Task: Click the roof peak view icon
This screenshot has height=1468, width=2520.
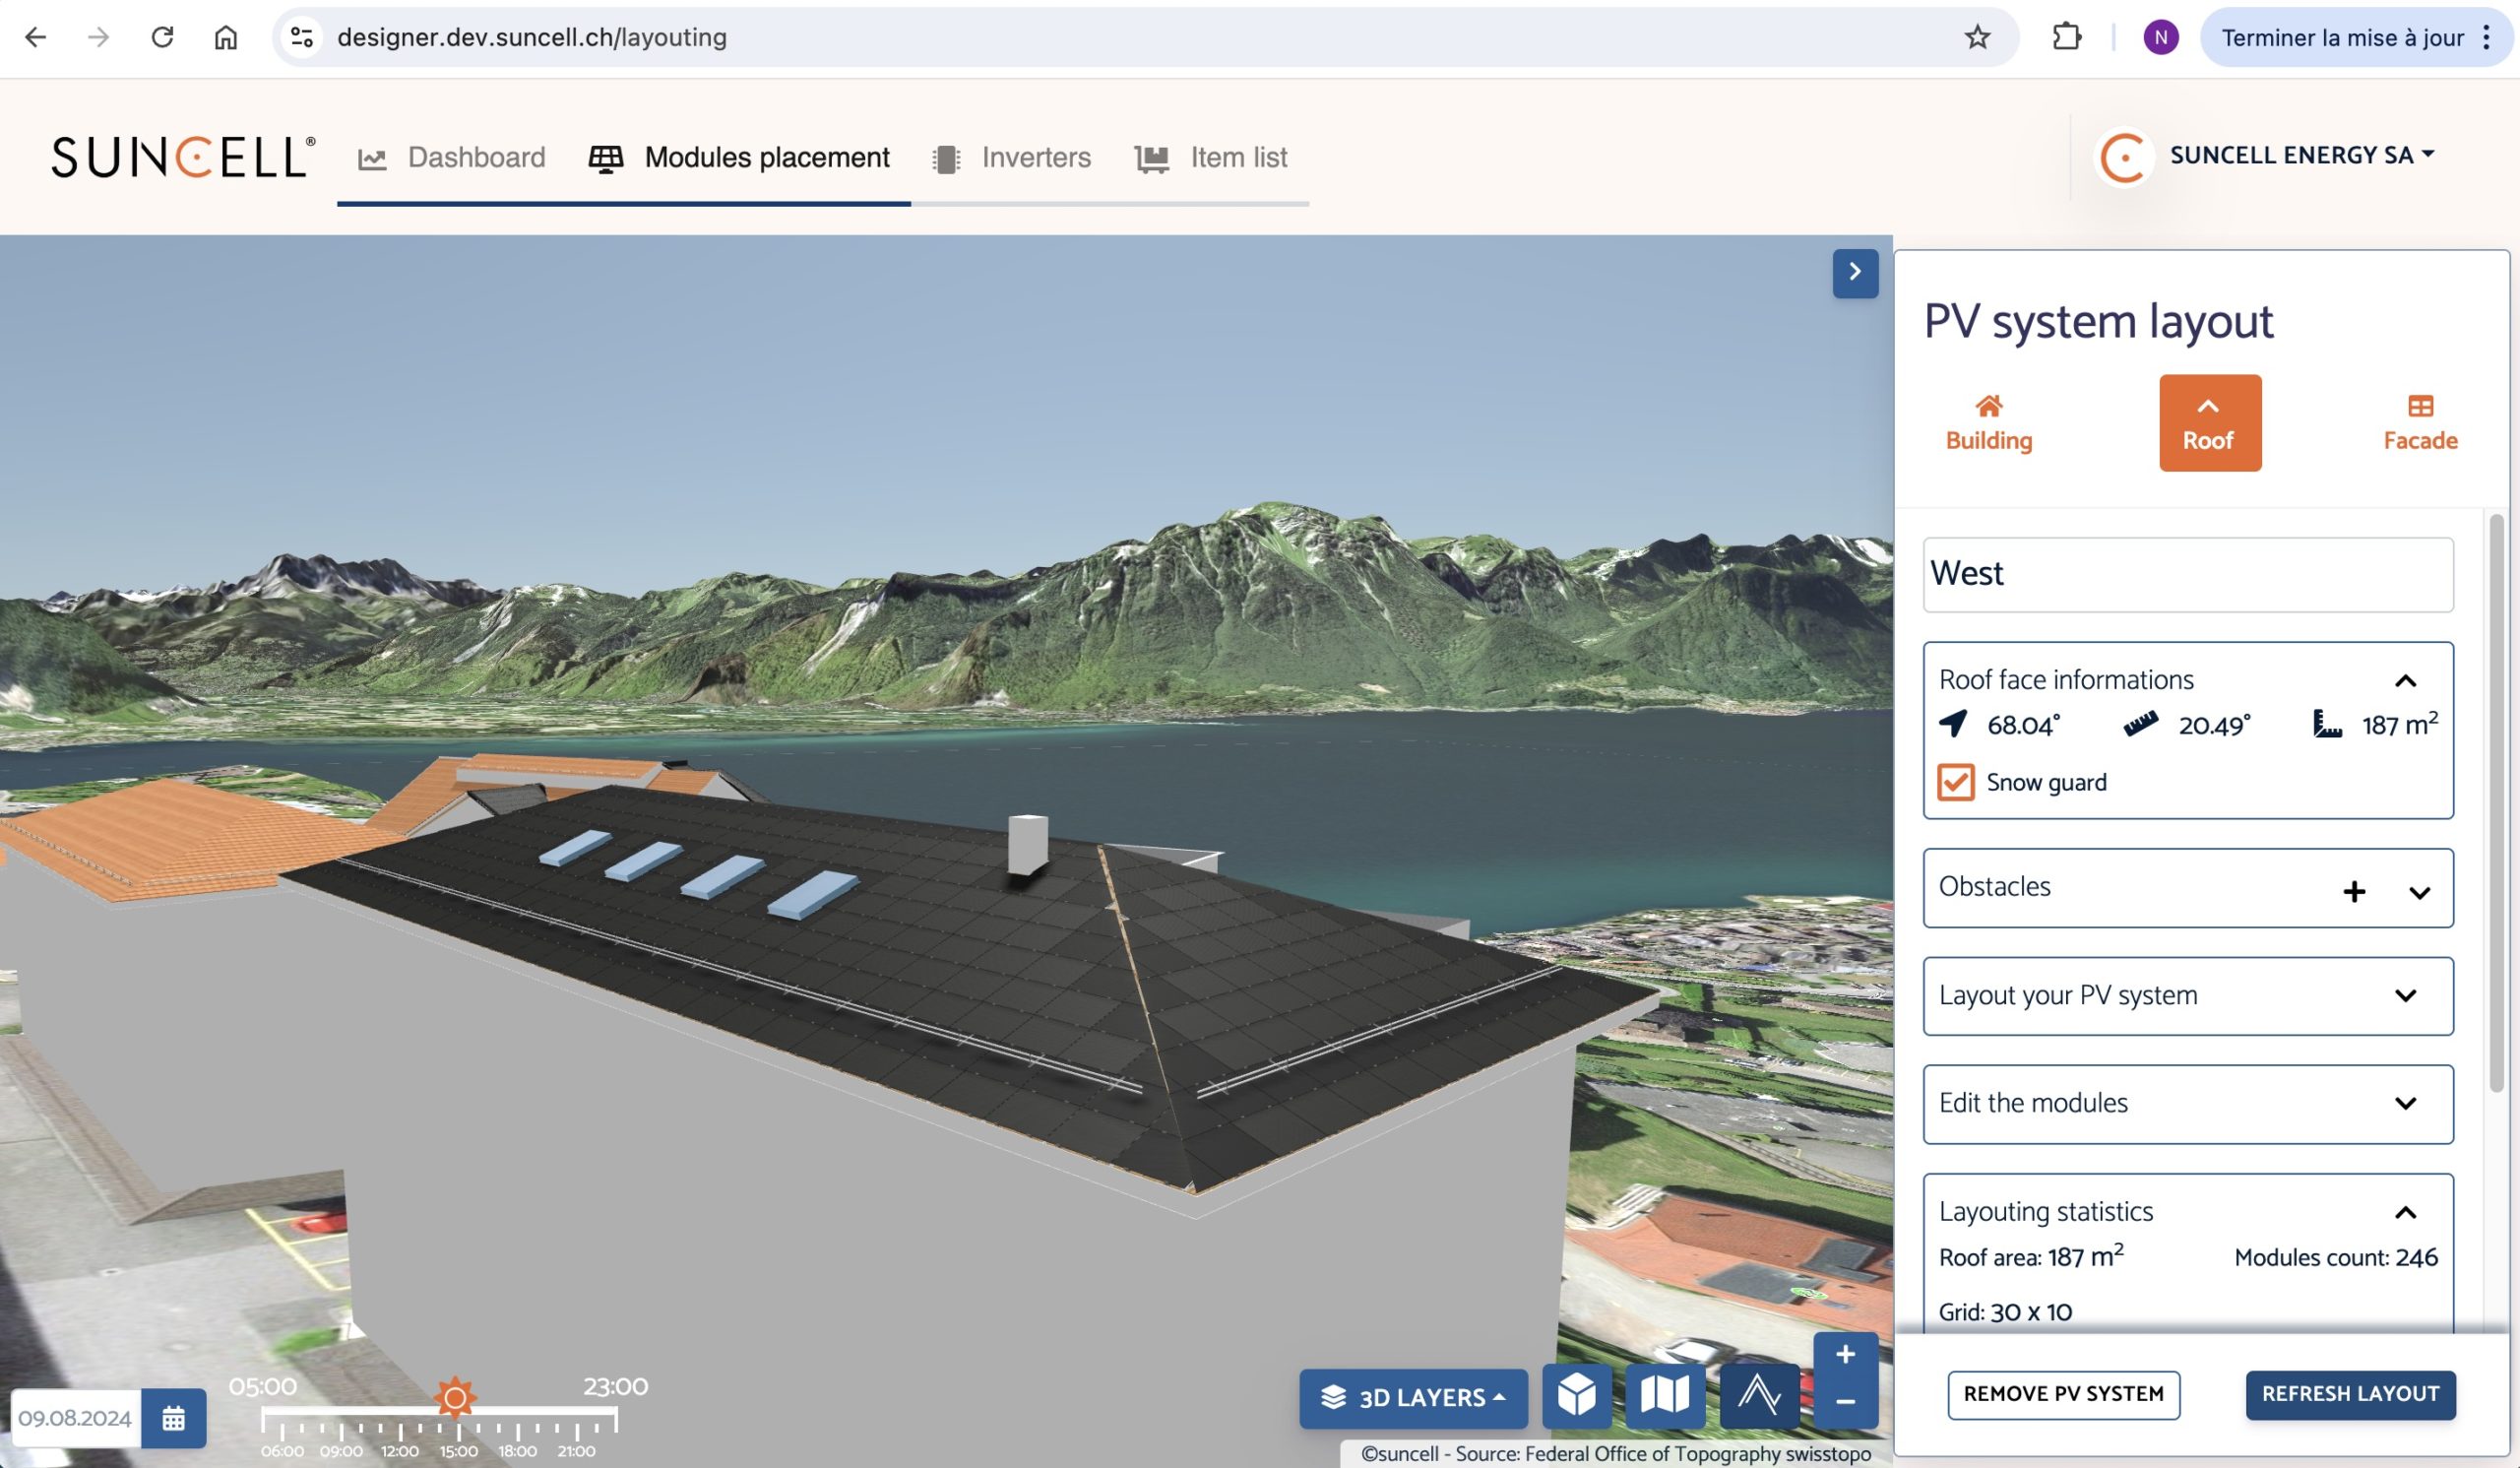Action: [x=1758, y=1395]
